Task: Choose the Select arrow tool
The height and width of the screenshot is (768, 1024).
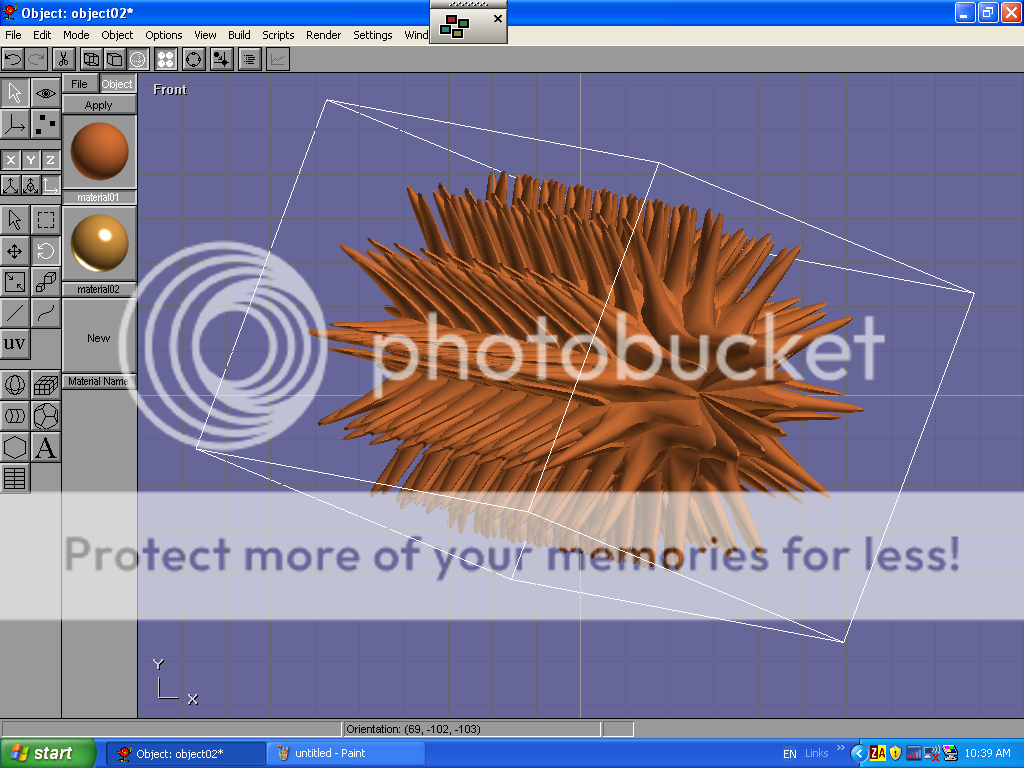Action: coord(14,220)
